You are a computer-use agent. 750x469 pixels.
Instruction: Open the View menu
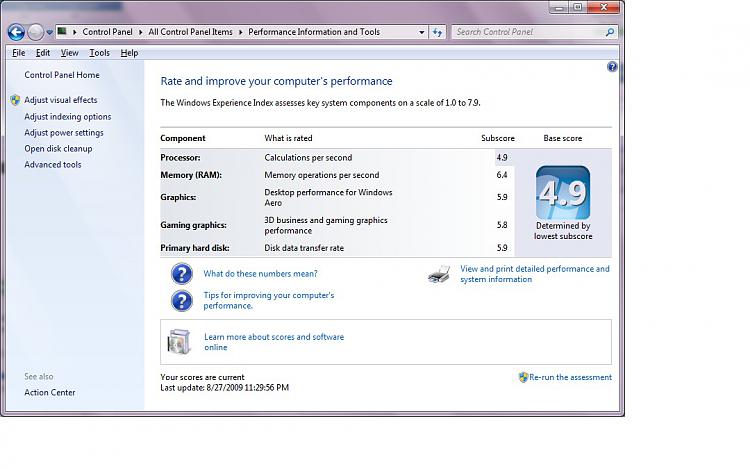pyautogui.click(x=69, y=53)
